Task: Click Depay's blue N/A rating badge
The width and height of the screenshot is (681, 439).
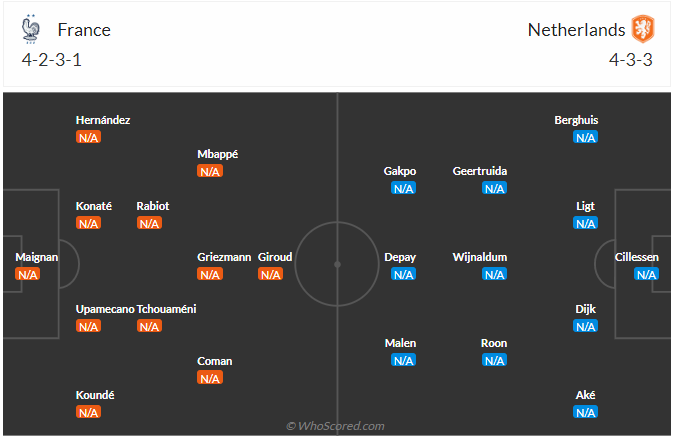Action: pos(403,274)
